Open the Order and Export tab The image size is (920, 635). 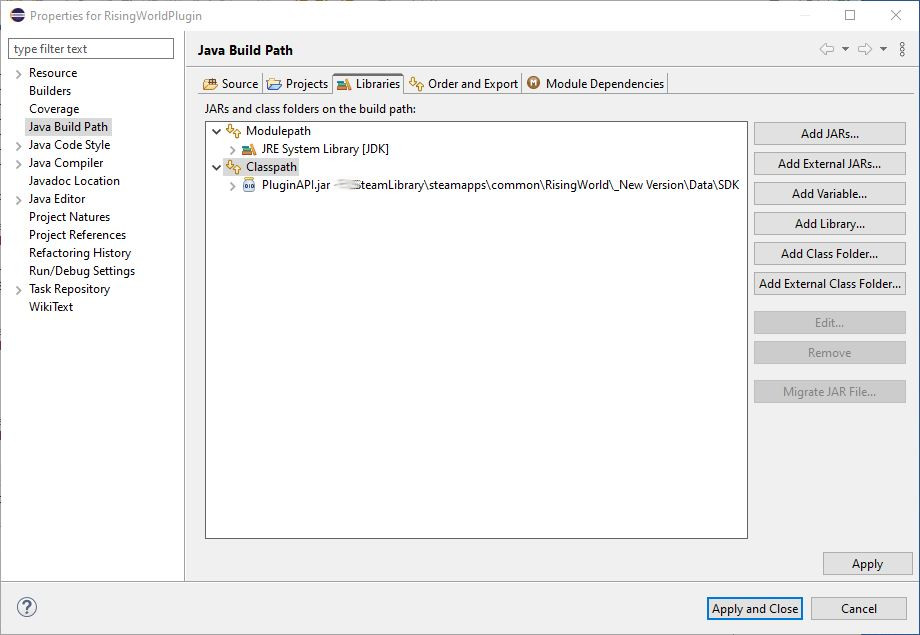pyautogui.click(x=464, y=84)
